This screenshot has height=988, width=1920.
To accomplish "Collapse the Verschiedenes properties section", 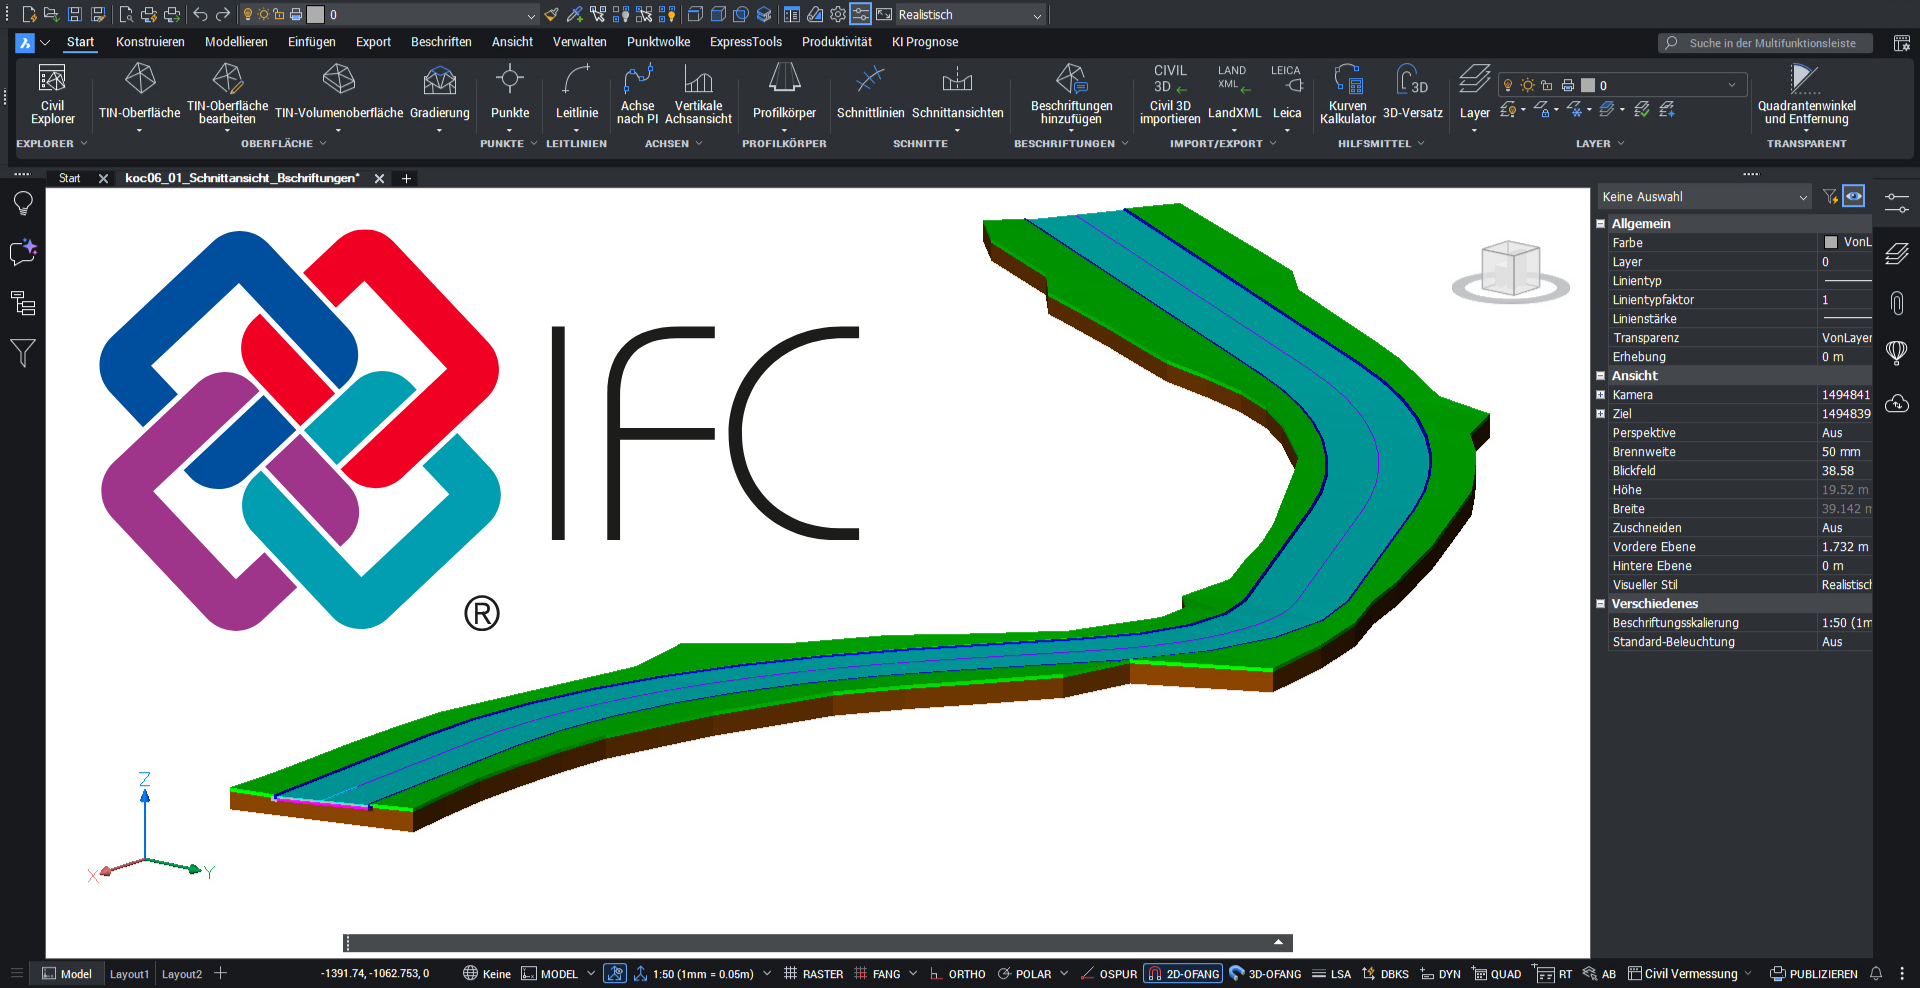I will pos(1600,604).
